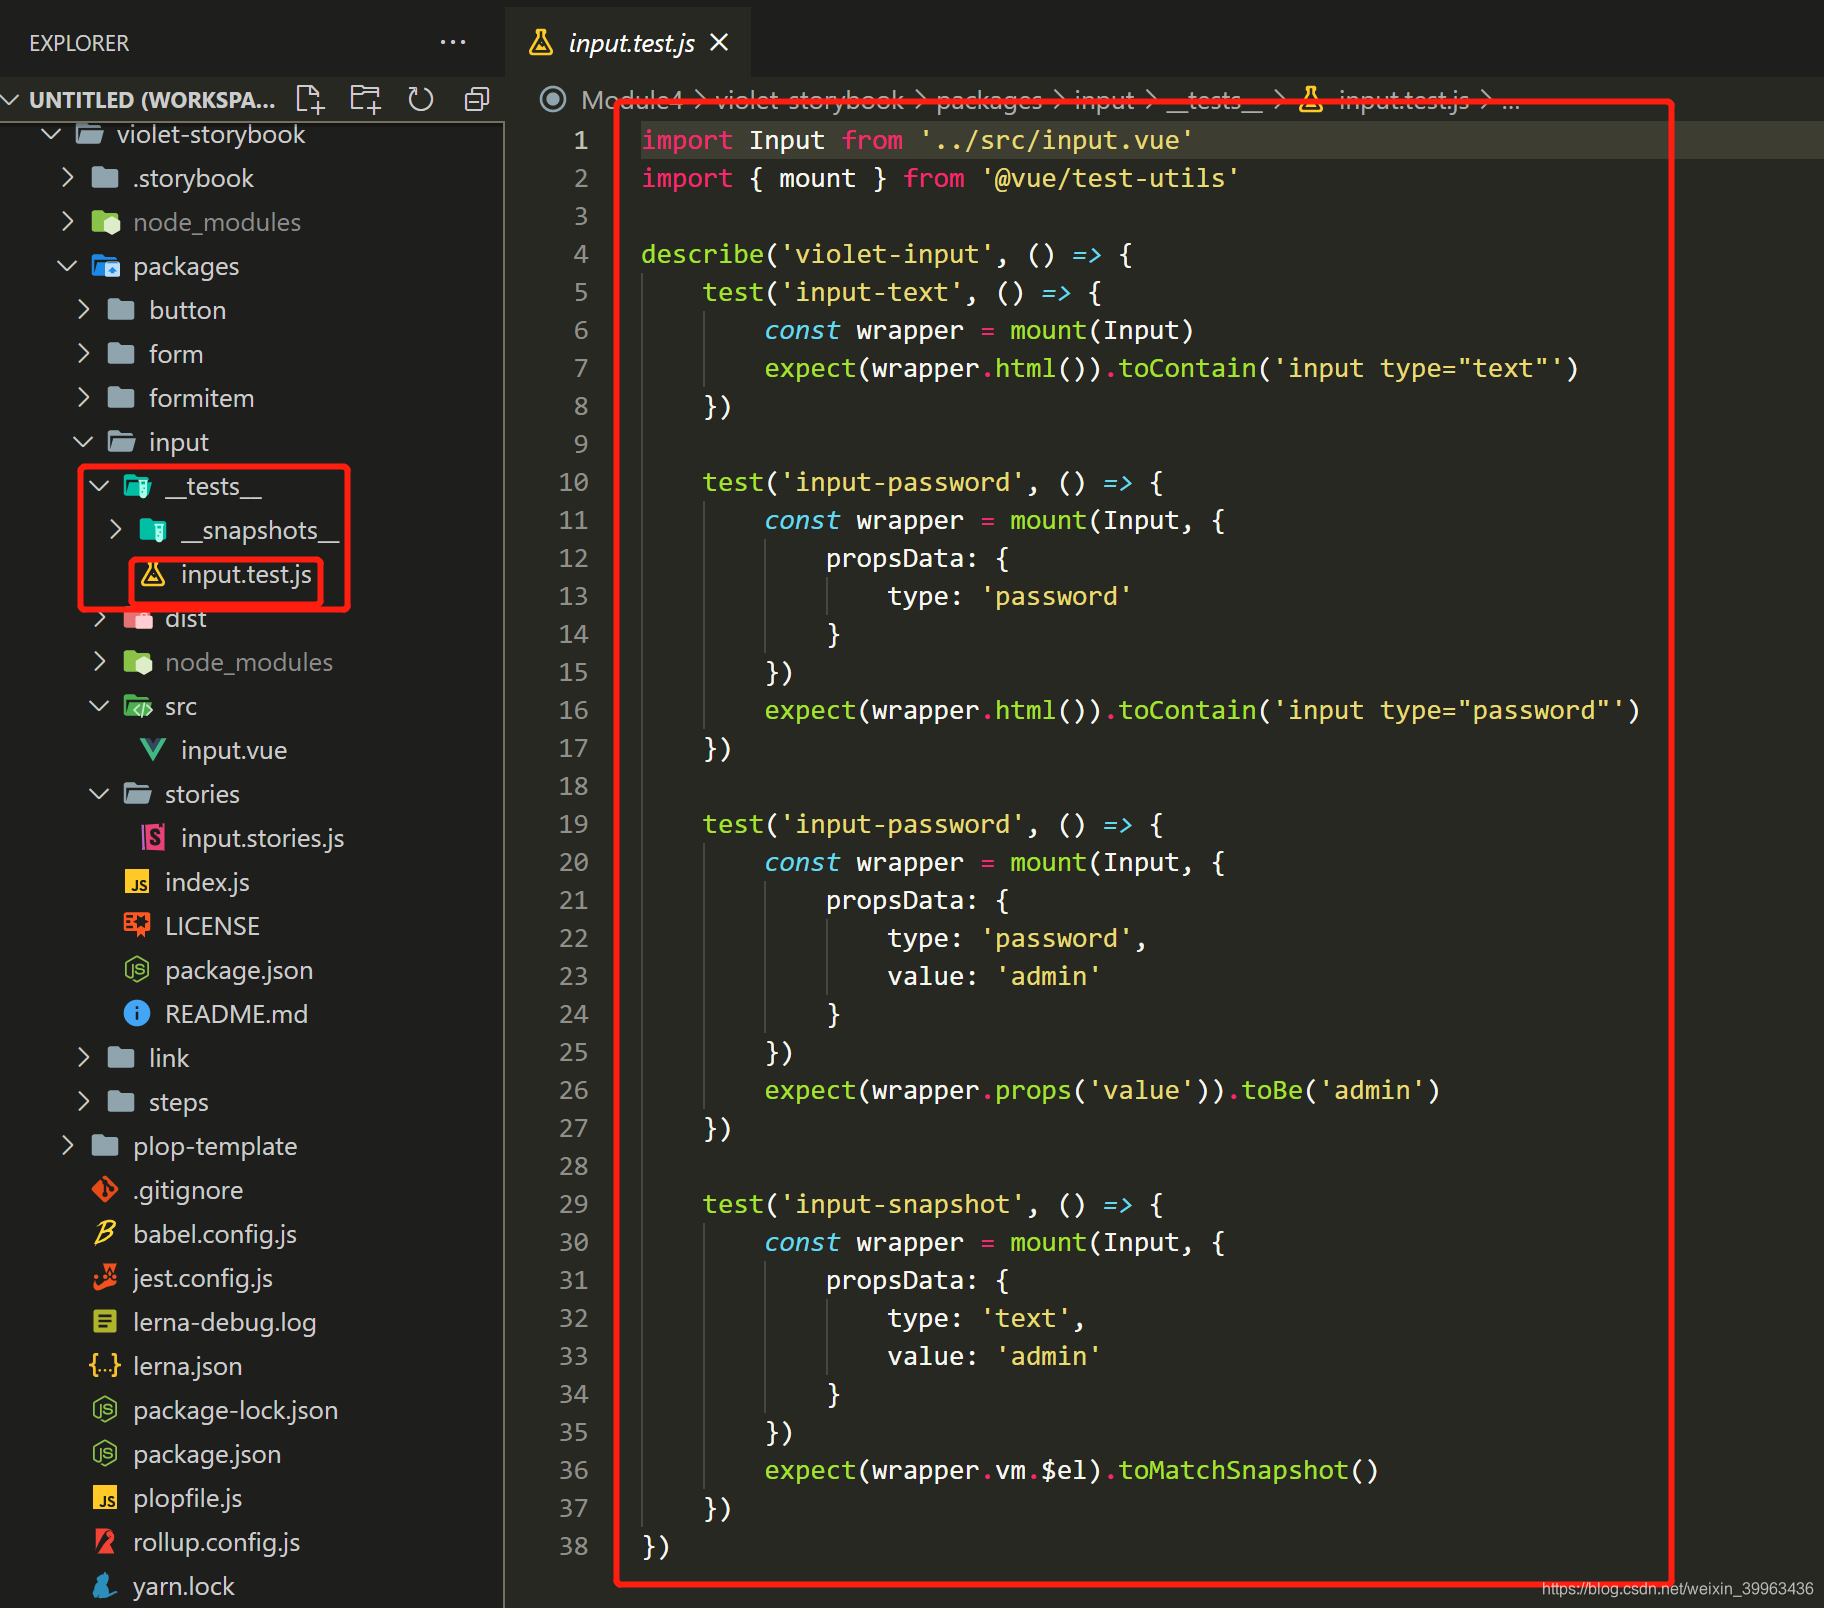Expand the button package folder
Viewport: 1824px width, 1608px height.
point(84,310)
